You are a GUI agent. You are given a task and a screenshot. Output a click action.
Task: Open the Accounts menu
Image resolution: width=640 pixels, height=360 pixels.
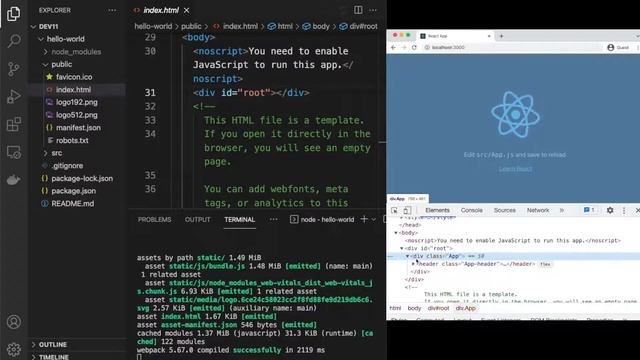coord(13,322)
